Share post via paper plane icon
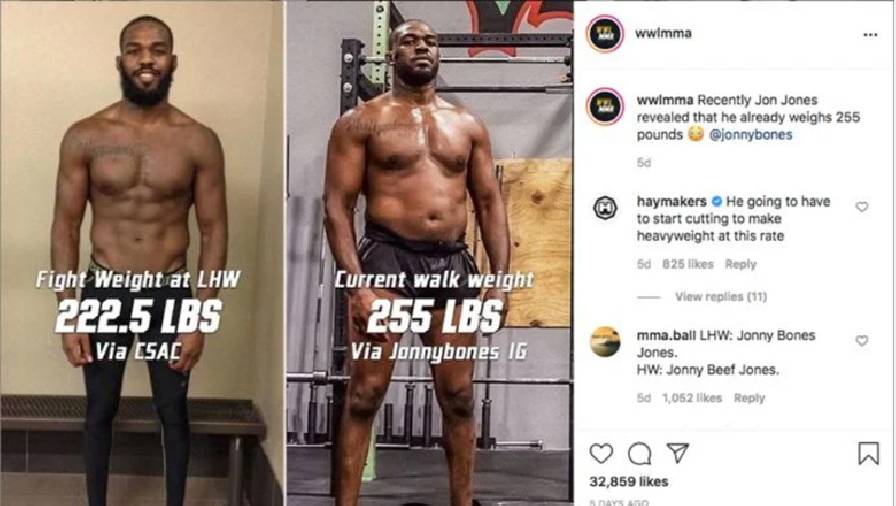The width and height of the screenshot is (896, 506). point(678,452)
